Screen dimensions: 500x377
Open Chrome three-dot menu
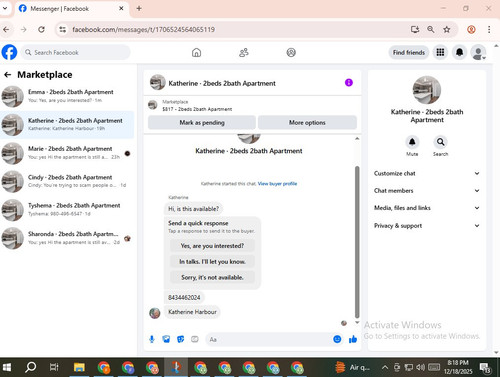pyautogui.click(x=489, y=29)
